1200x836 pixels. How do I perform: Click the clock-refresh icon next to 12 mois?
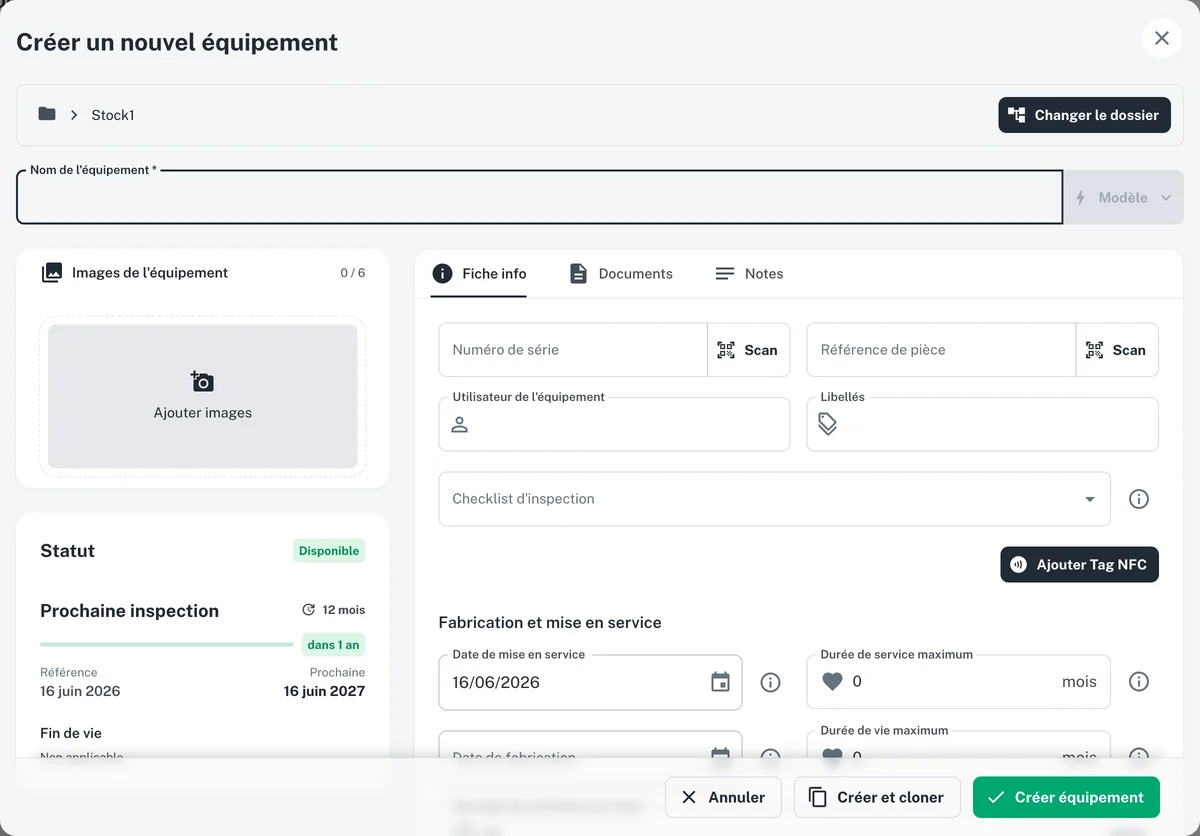309,610
